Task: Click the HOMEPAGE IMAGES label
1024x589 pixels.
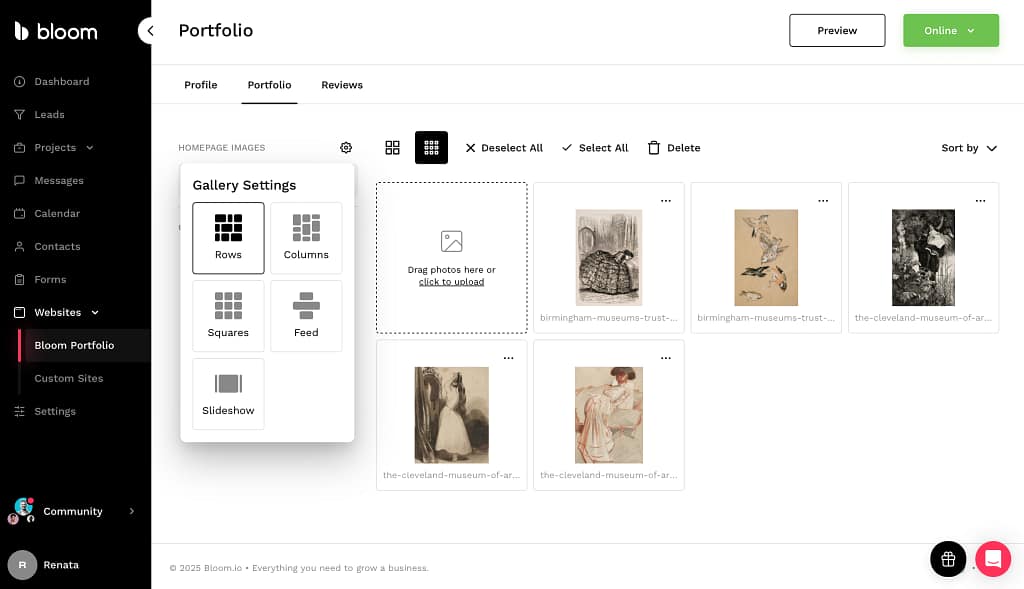Action: tap(221, 148)
